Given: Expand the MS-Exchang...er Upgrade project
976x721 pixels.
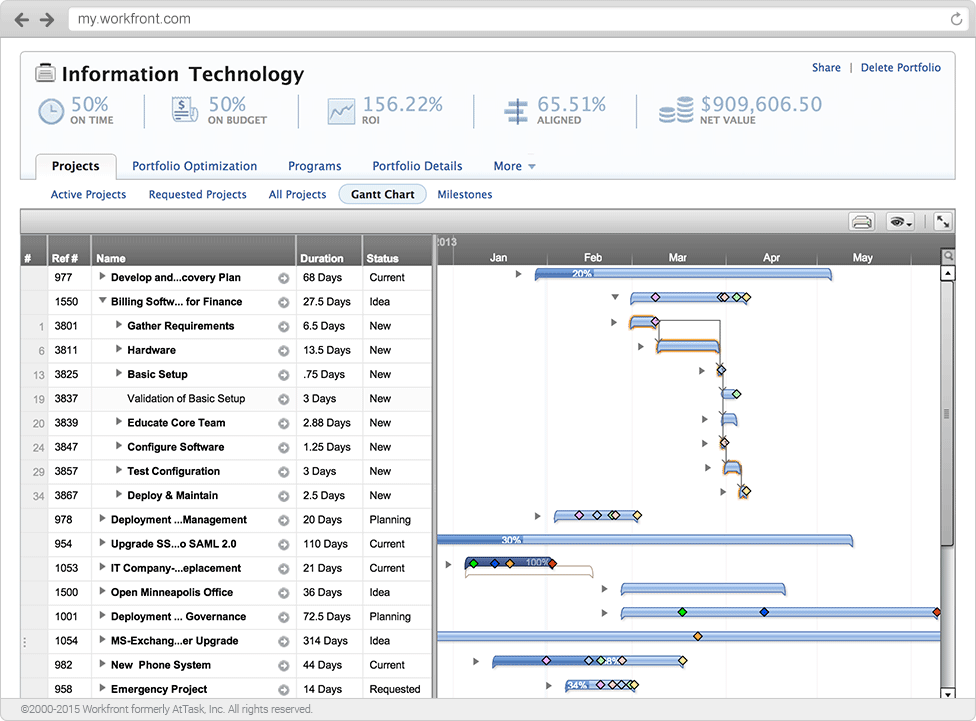Looking at the screenshot, I should pyautogui.click(x=102, y=639).
